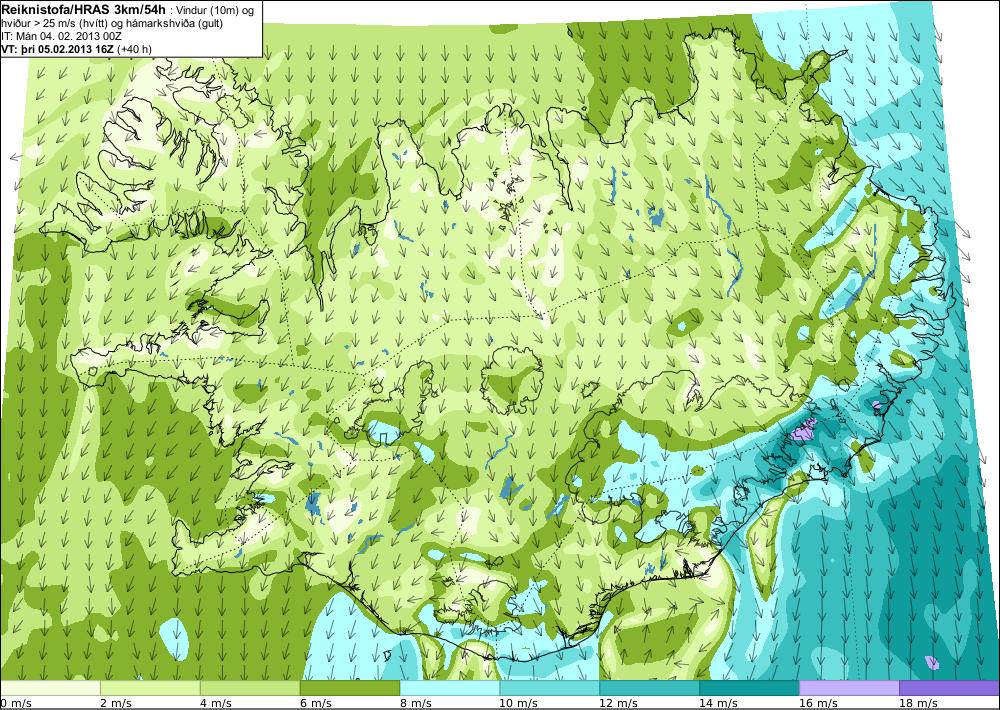Screen dimensions: 1000x710
Task: Click the '14 m/s' legend label
Action: (719, 703)
